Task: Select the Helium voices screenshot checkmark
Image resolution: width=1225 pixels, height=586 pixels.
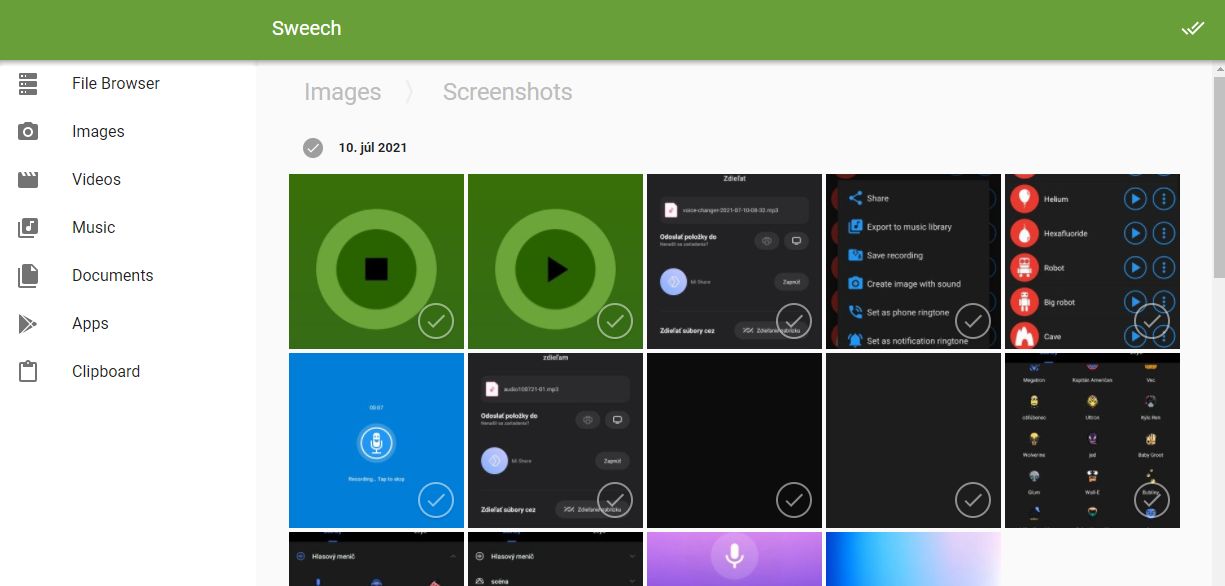Action: [x=1152, y=321]
